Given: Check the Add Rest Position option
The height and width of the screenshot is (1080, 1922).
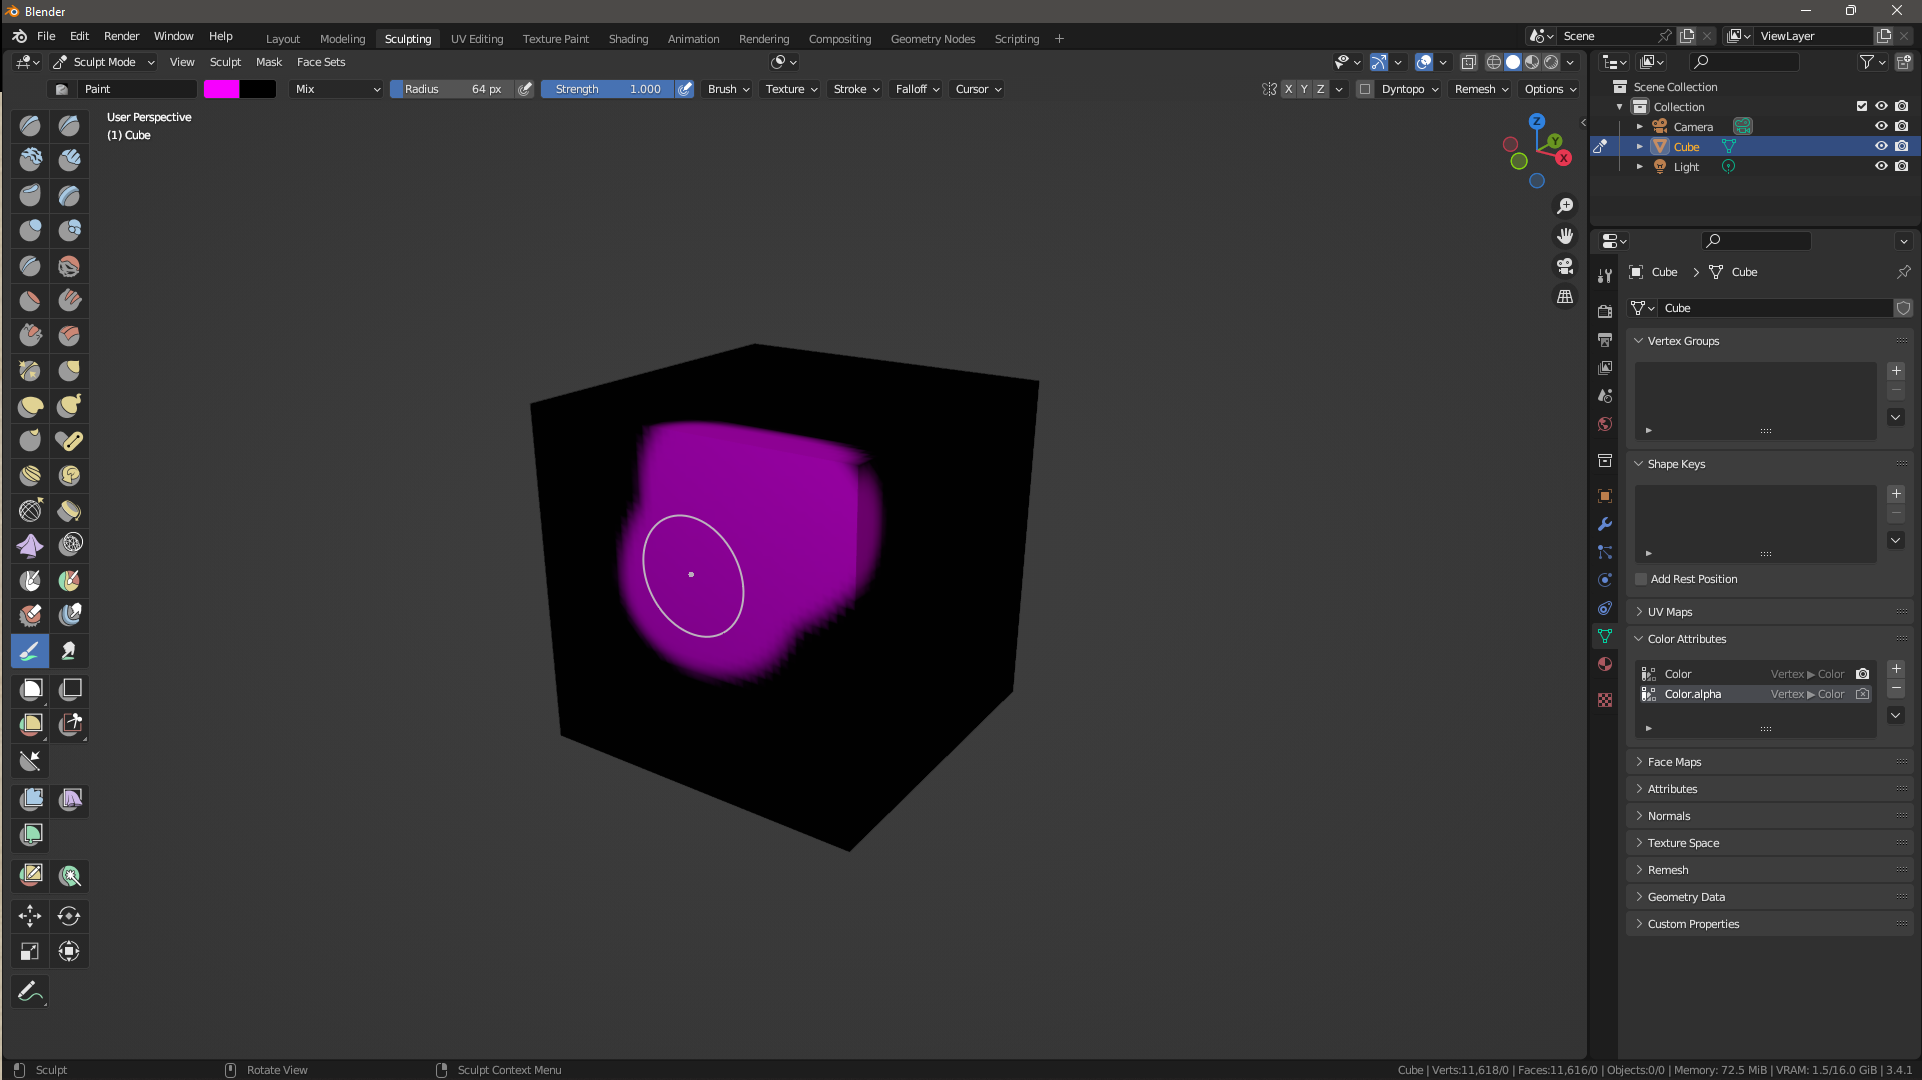Looking at the screenshot, I should (x=1641, y=579).
